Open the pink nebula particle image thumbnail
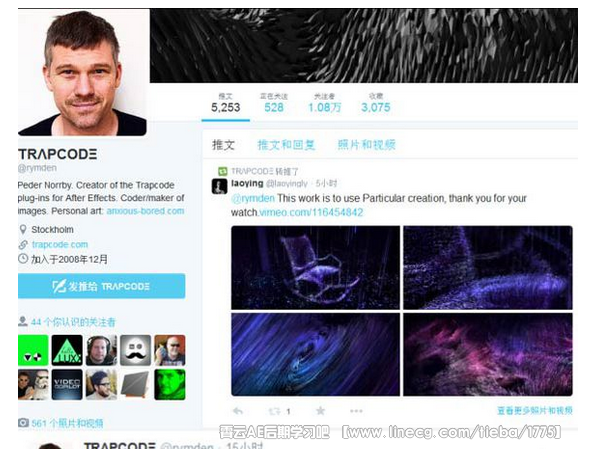Image resolution: width=603 pixels, height=449 pixels. (488, 354)
